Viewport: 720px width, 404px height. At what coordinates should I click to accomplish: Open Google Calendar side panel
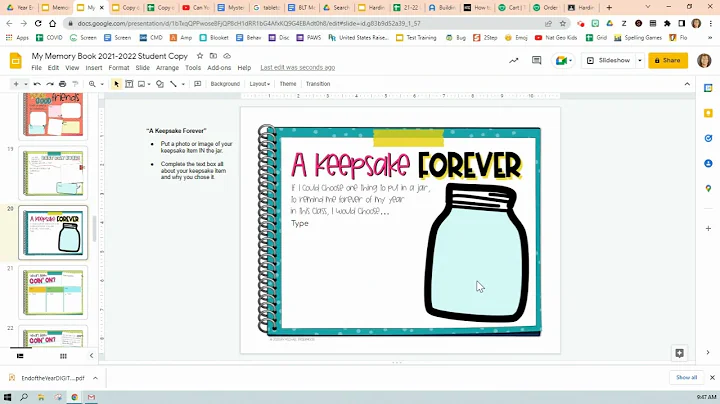[x=708, y=88]
